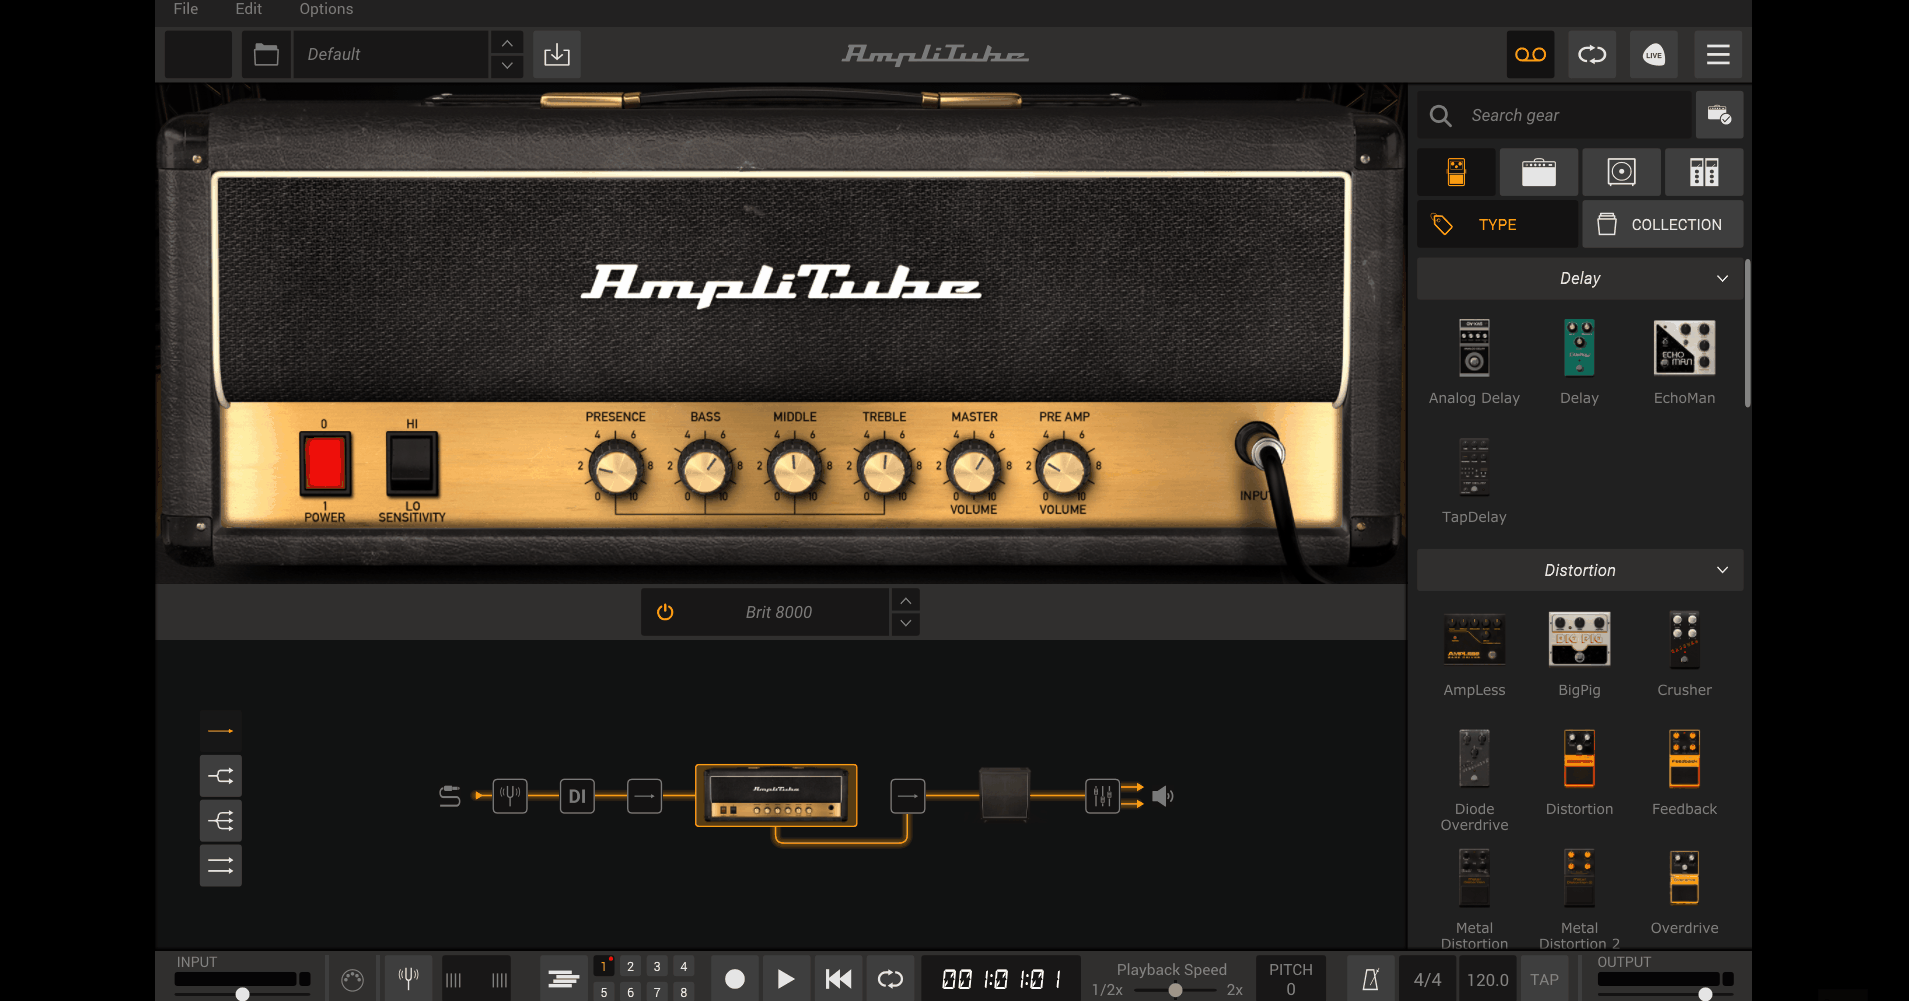Switch to the COLLECTION tab
Screen dimensions: 1909x1001
click(1662, 225)
